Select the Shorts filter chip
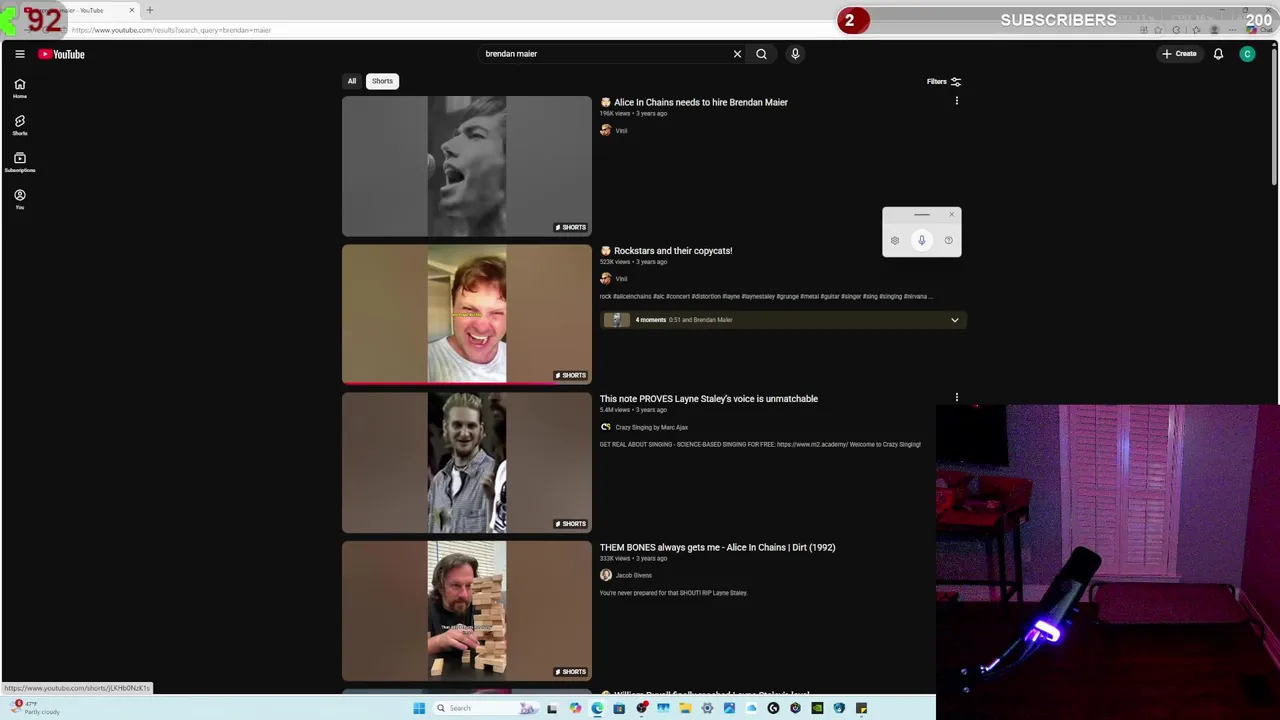The height and width of the screenshot is (720, 1280). (x=382, y=81)
